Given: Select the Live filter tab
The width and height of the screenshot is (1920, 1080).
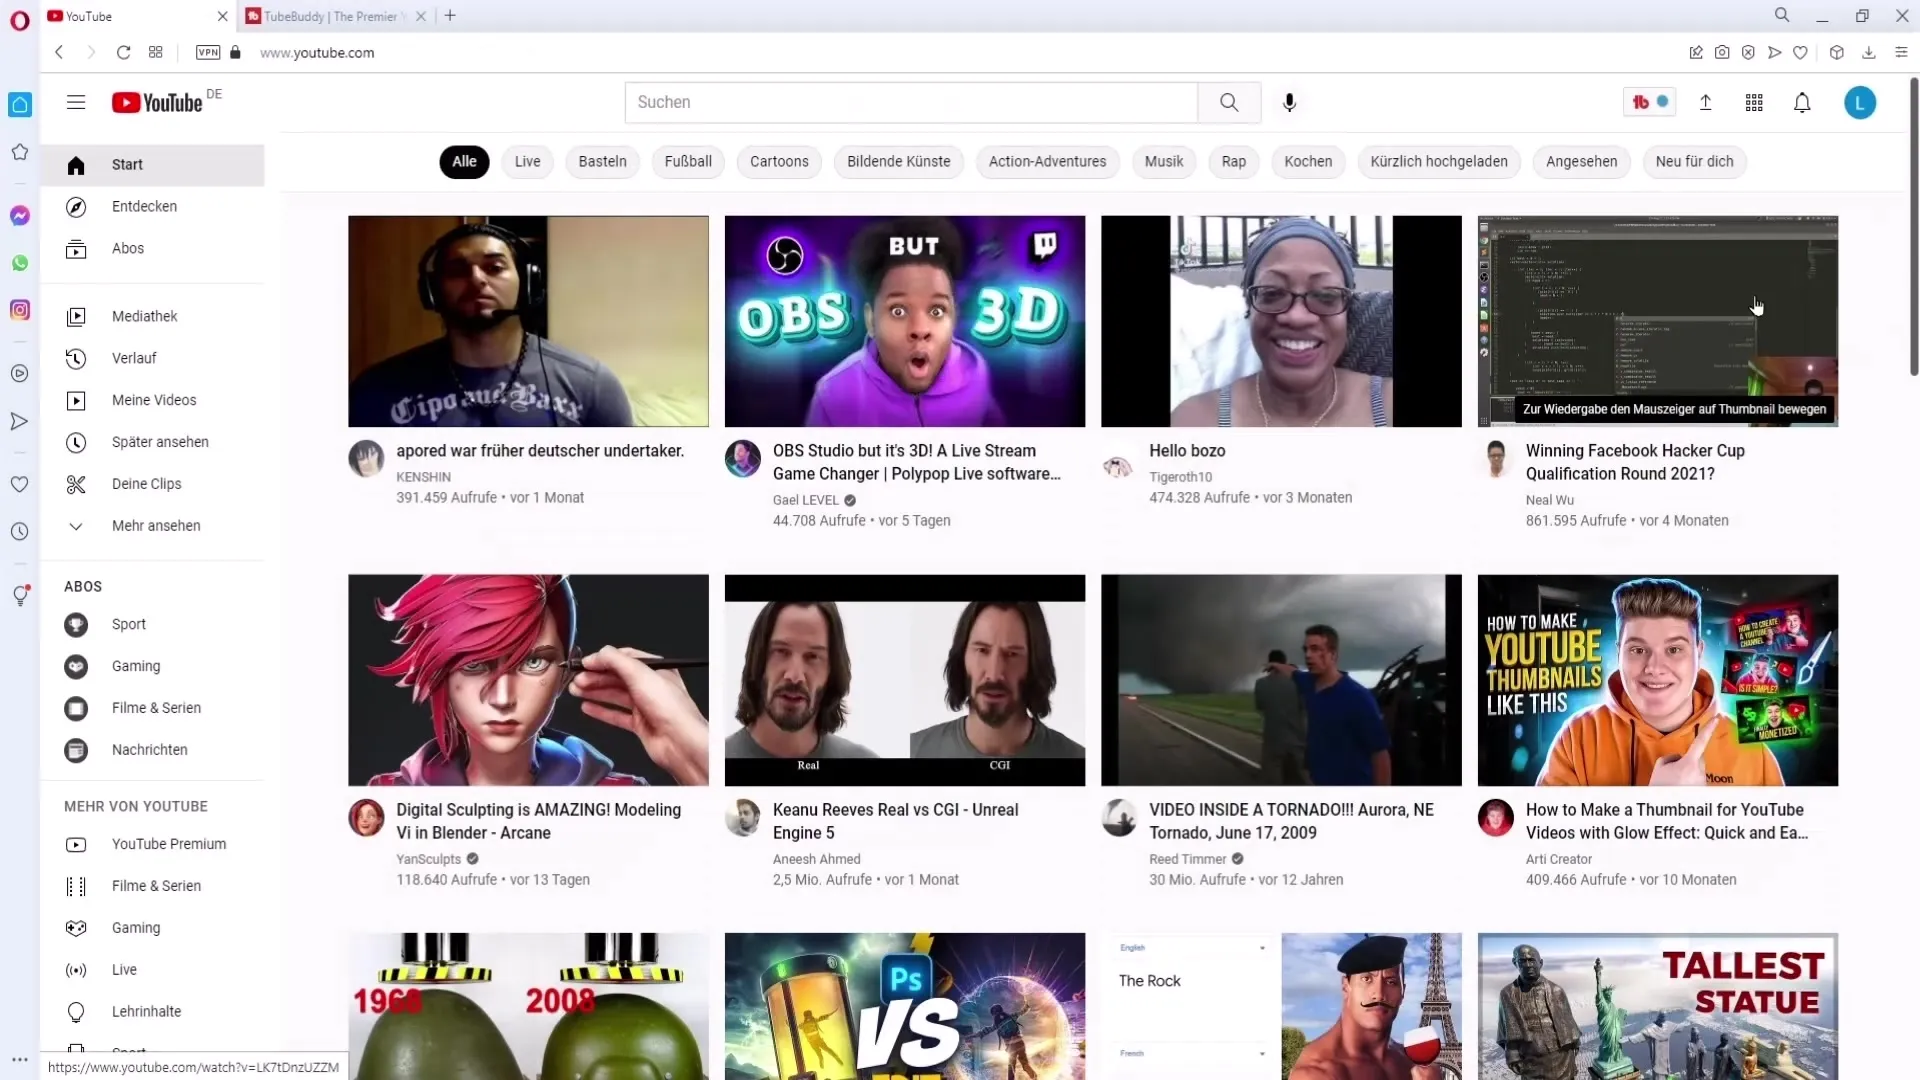Looking at the screenshot, I should coord(527,161).
